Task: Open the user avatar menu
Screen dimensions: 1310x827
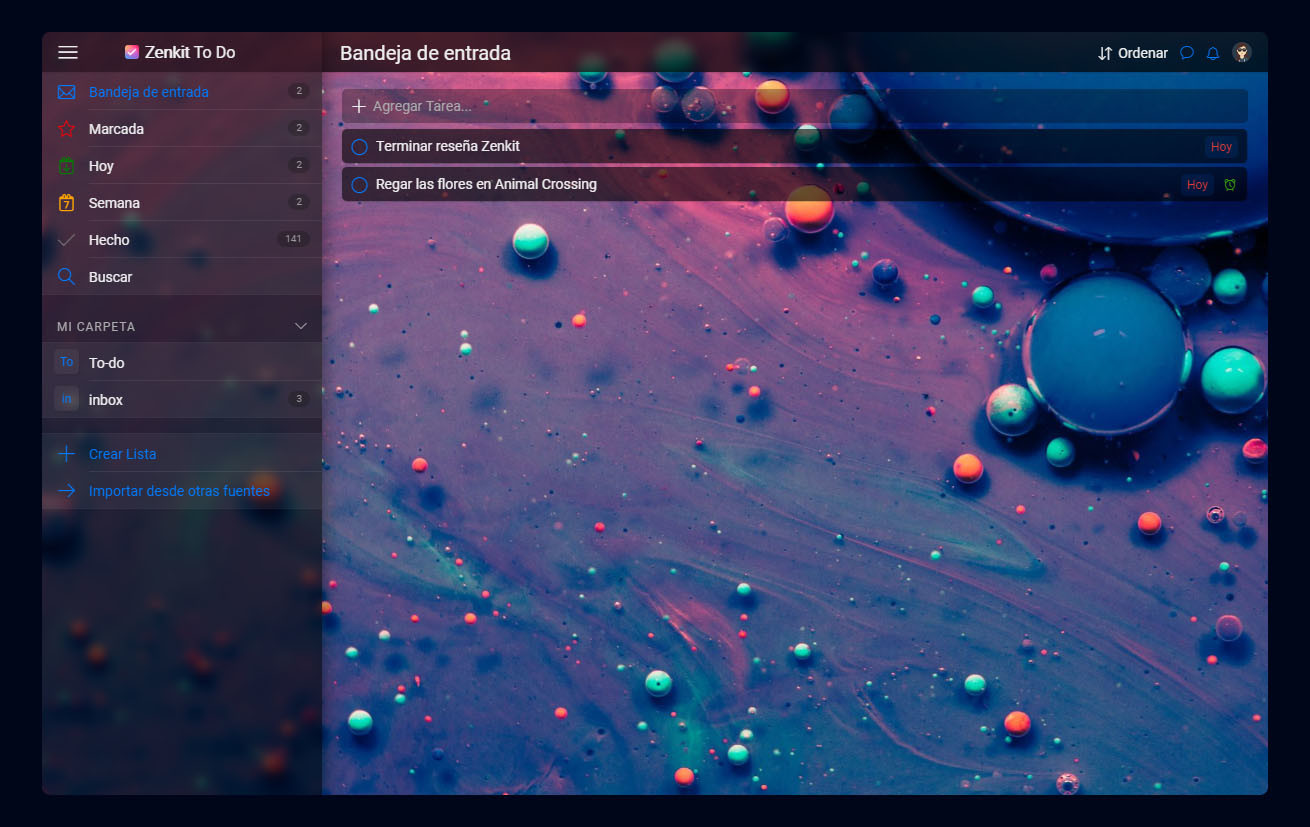Action: click(1242, 53)
